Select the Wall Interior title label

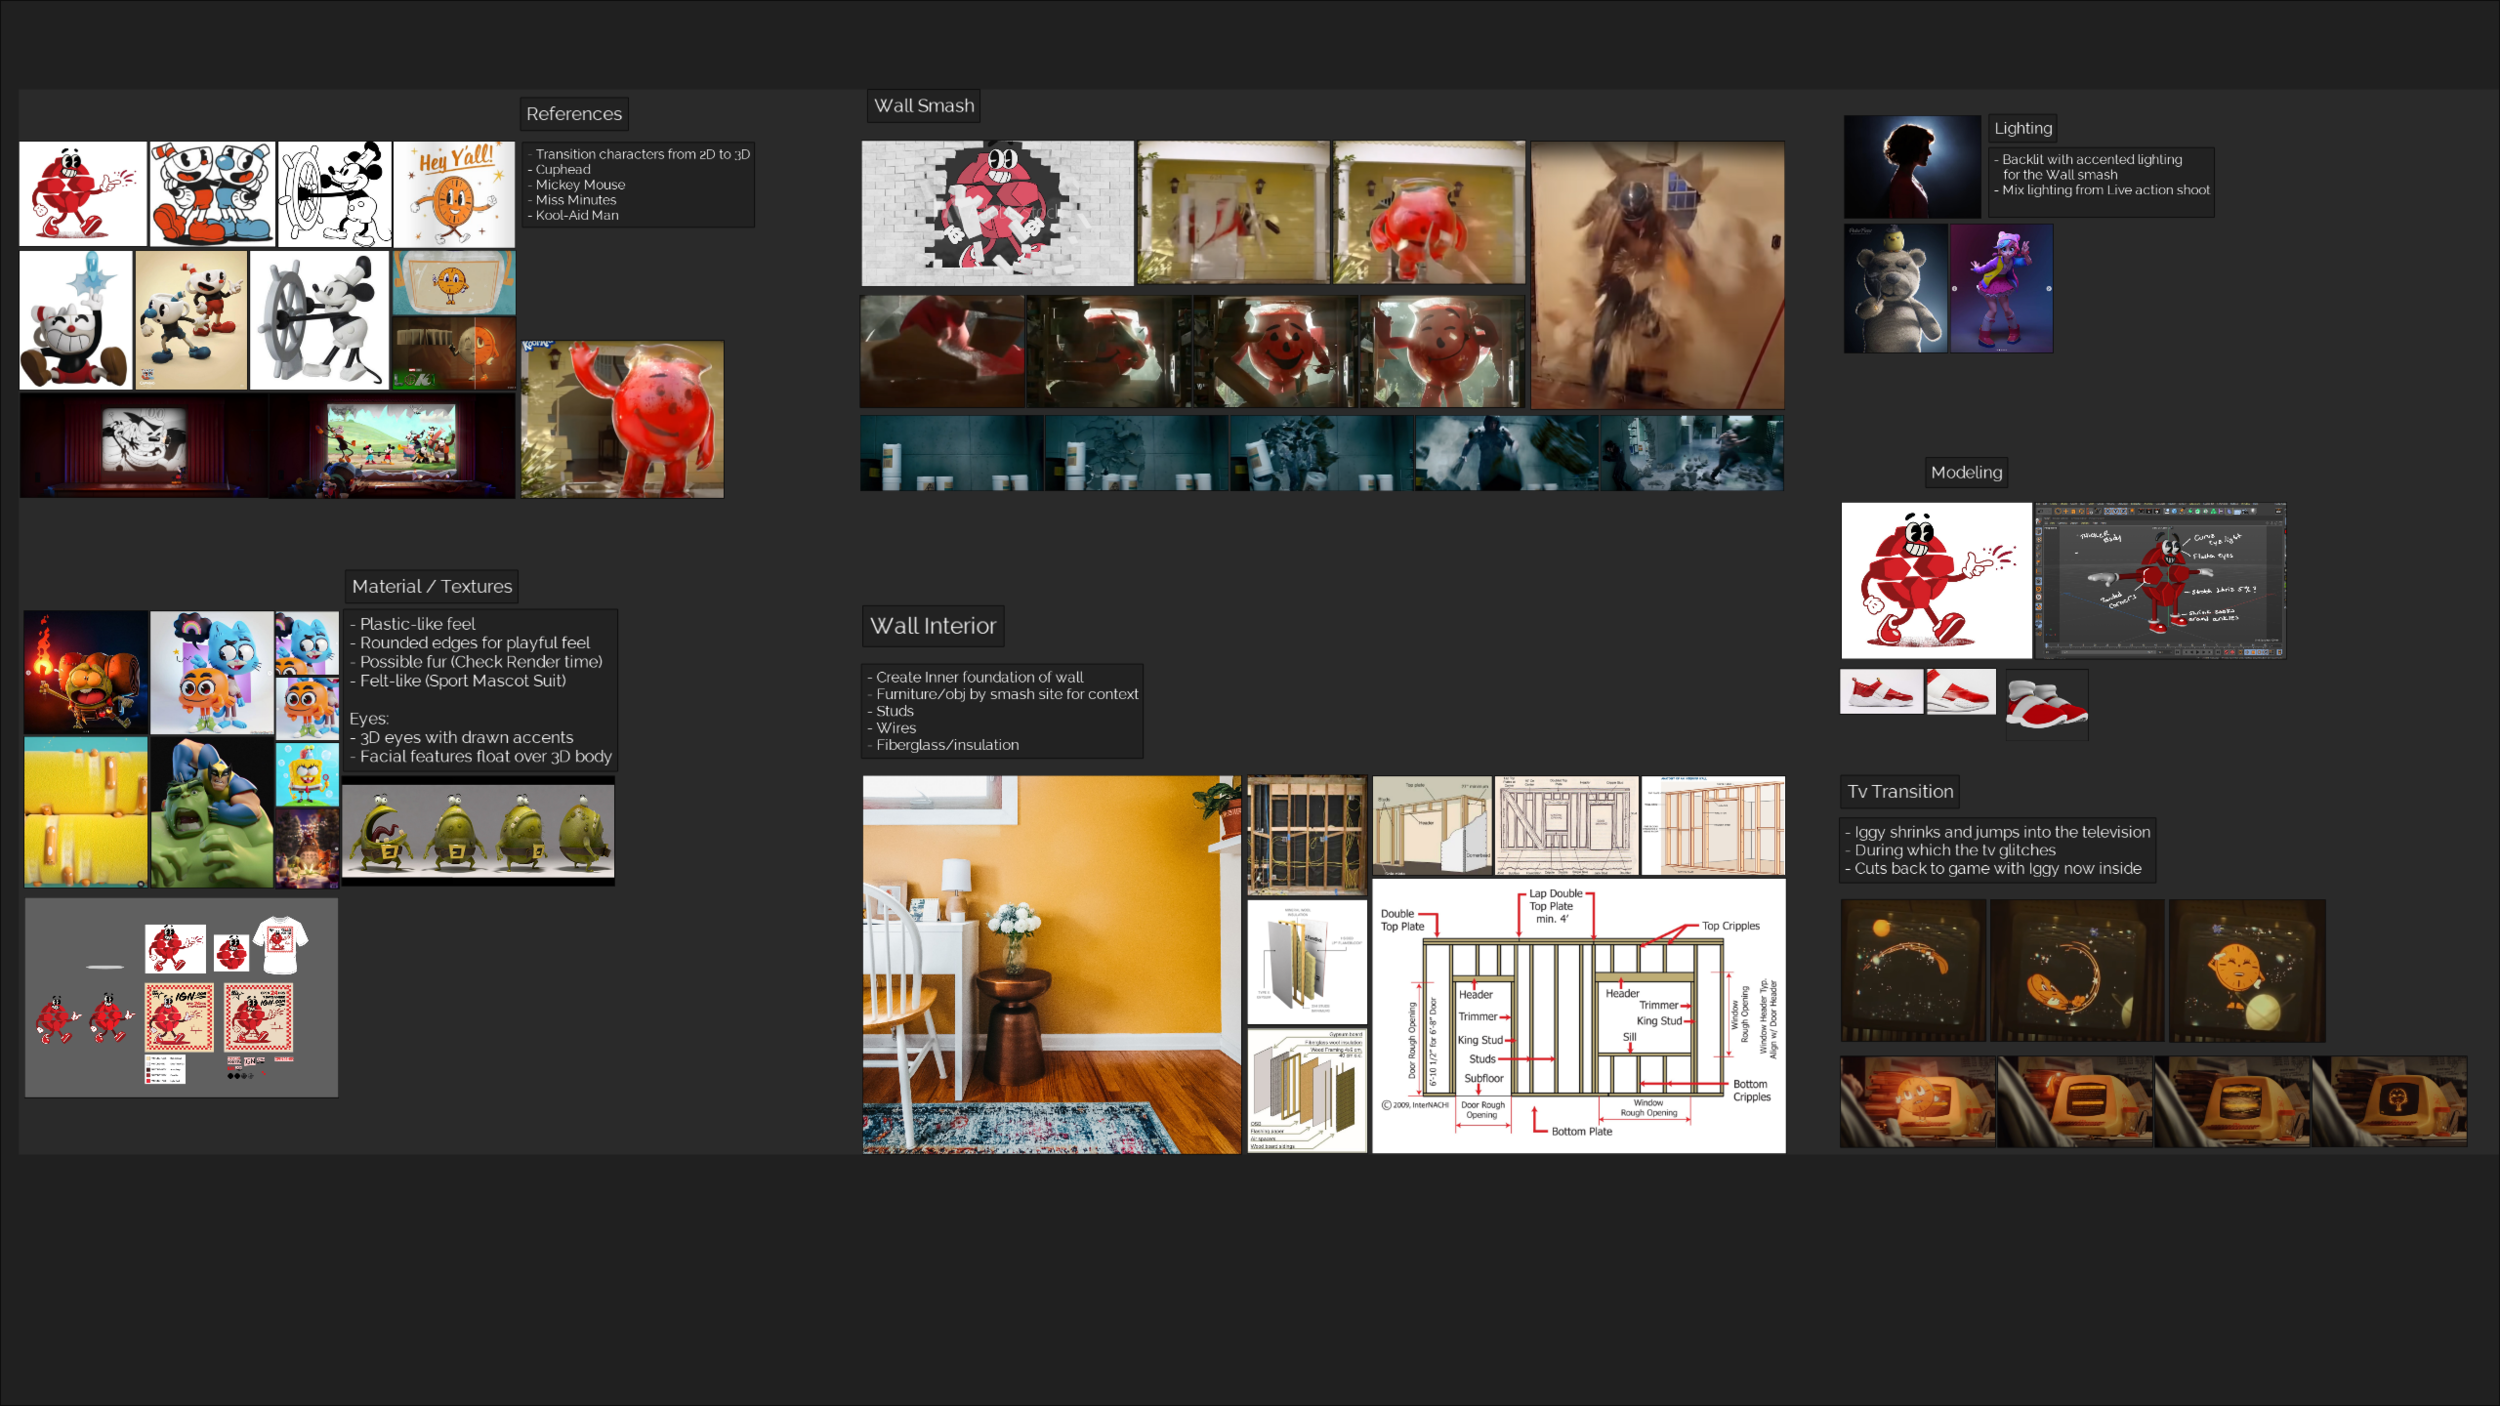pyautogui.click(x=932, y=626)
